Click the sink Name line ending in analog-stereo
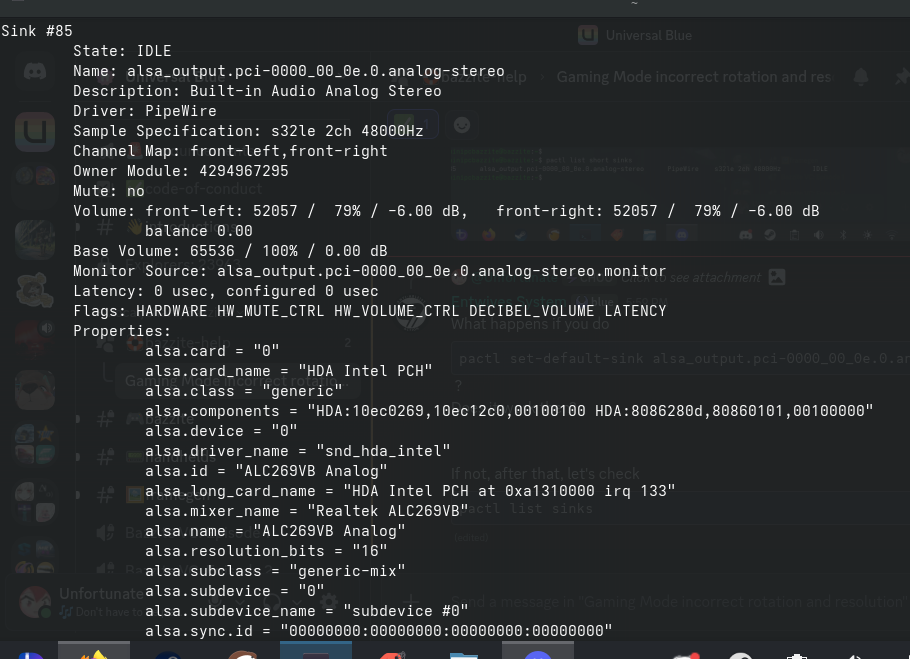Viewport: 910px width, 659px height. point(288,71)
